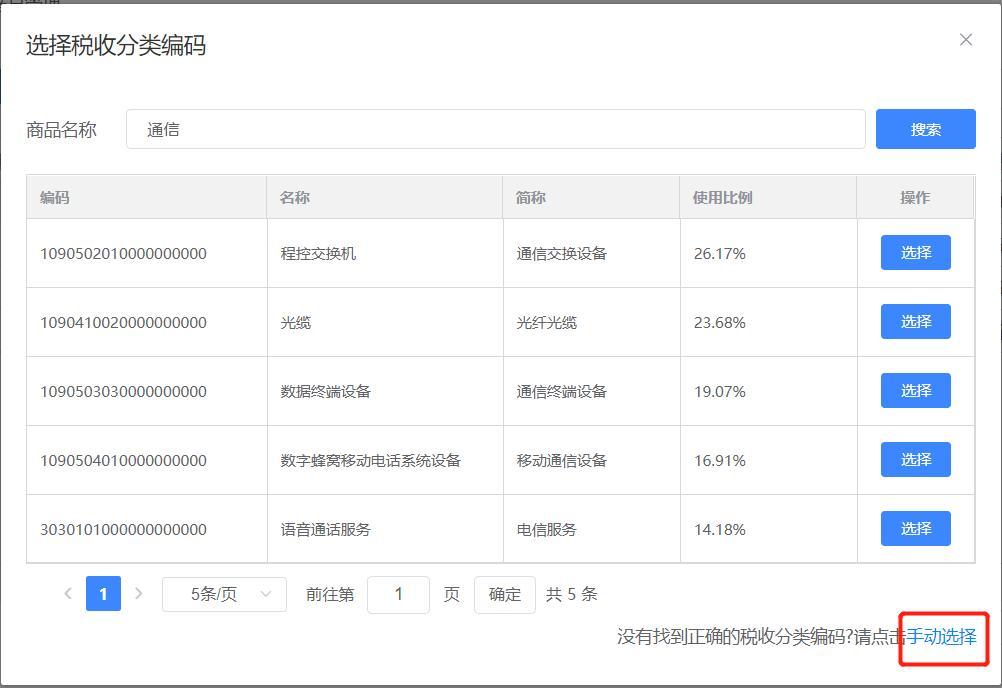The image size is (1002, 688).
Task: Select page number 1 in pagination
Action: pos(103,593)
